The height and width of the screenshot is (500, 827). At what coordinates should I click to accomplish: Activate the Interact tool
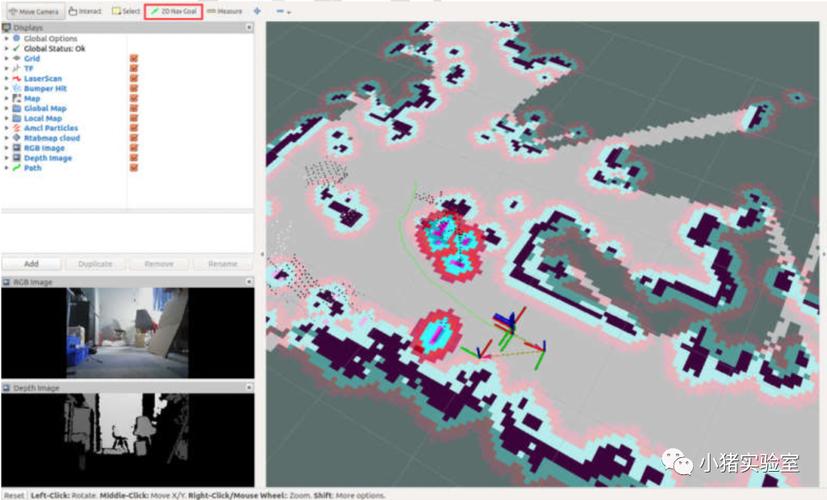tap(86, 12)
